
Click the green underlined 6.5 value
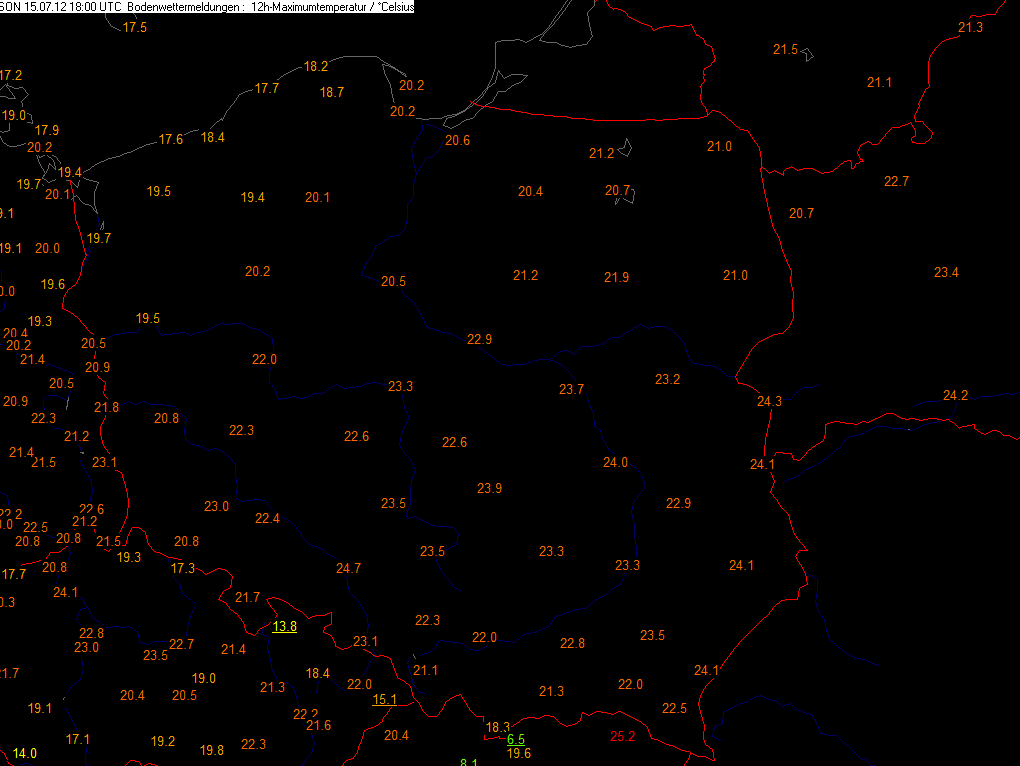tap(516, 739)
